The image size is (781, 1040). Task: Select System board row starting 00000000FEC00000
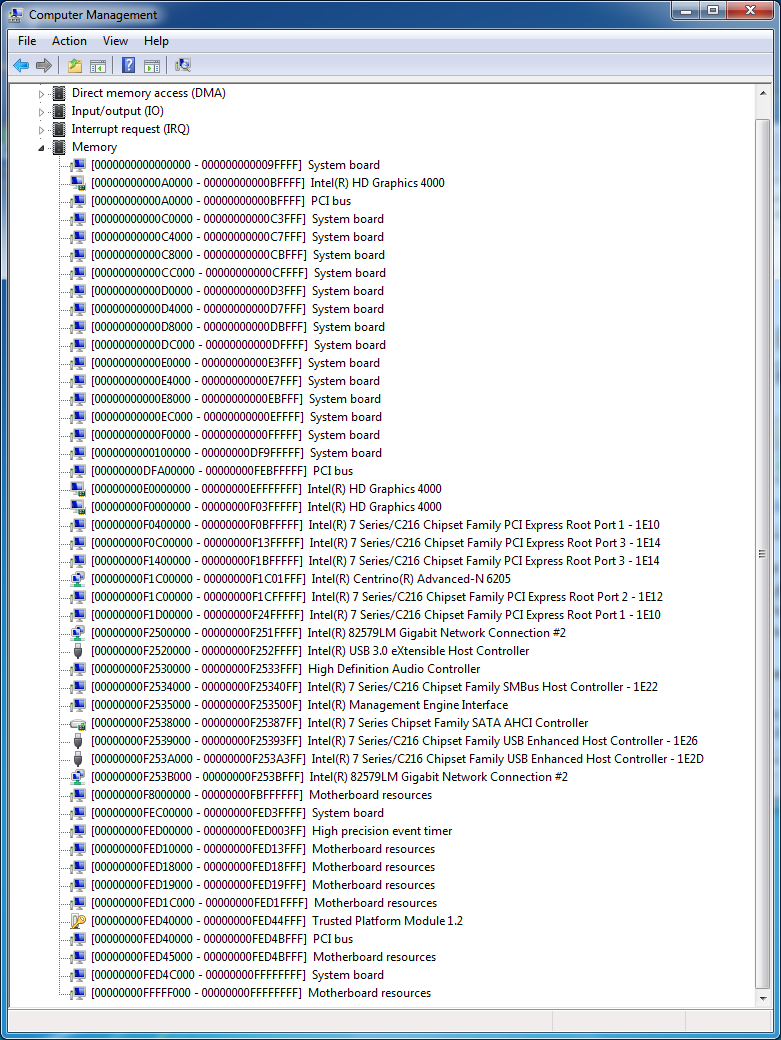237,812
